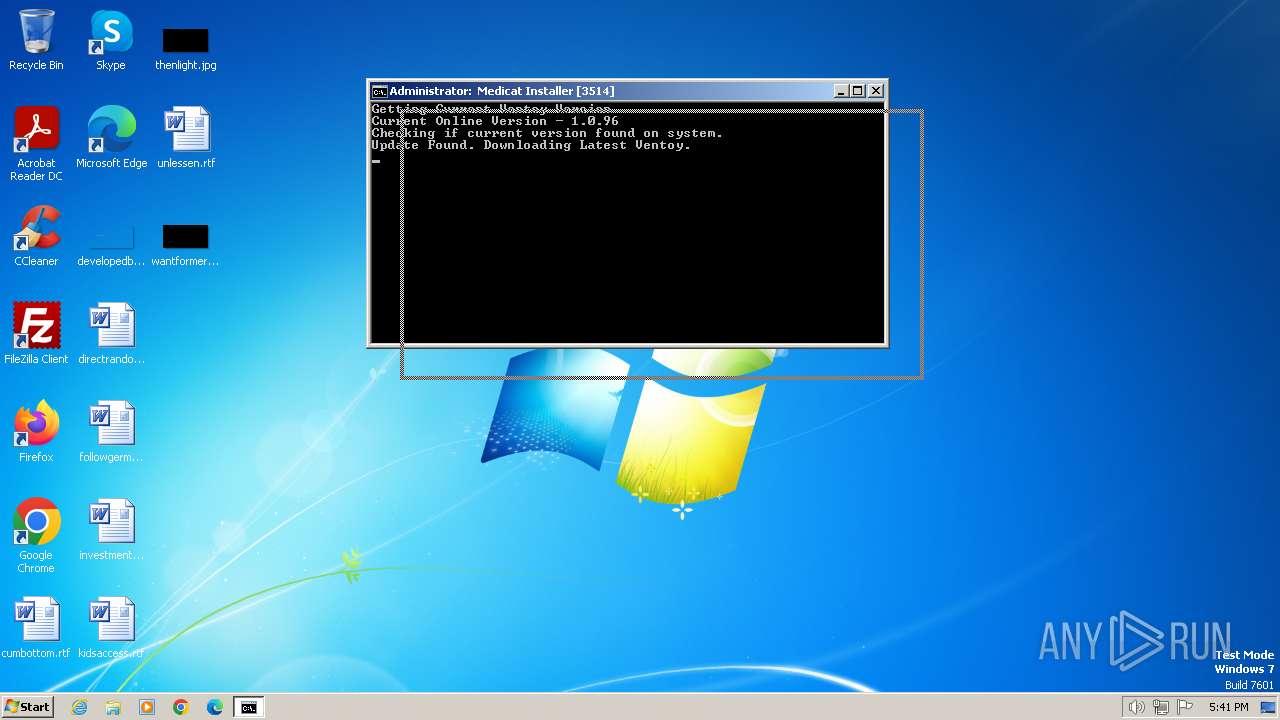Open the Acrobat Reader DC shortcut

(36, 144)
